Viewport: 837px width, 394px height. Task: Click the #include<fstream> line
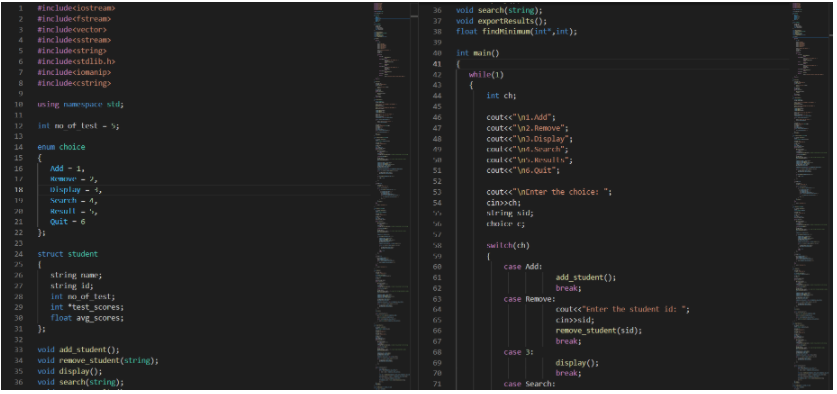click(74, 19)
